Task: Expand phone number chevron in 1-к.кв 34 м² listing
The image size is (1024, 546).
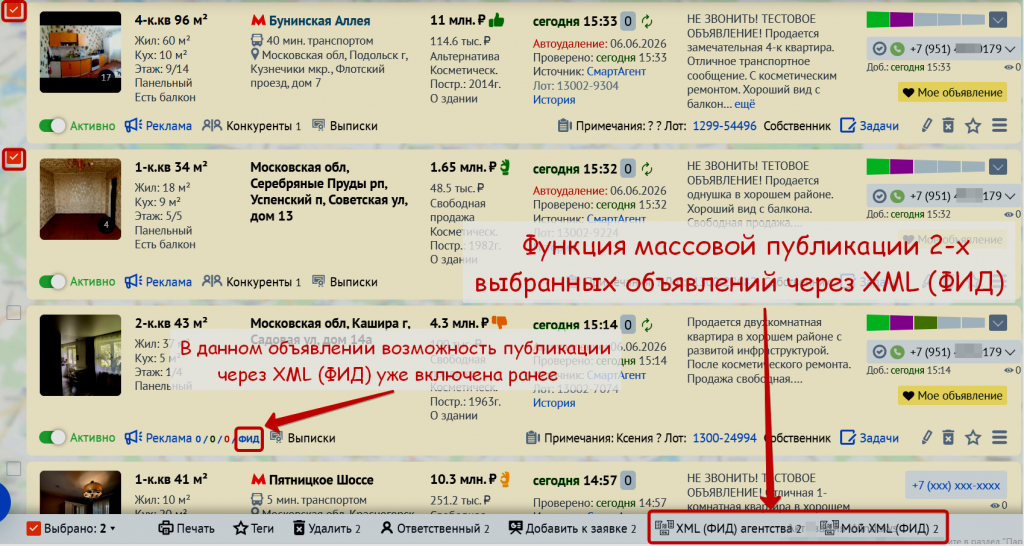Action: pyautogui.click(x=1011, y=196)
